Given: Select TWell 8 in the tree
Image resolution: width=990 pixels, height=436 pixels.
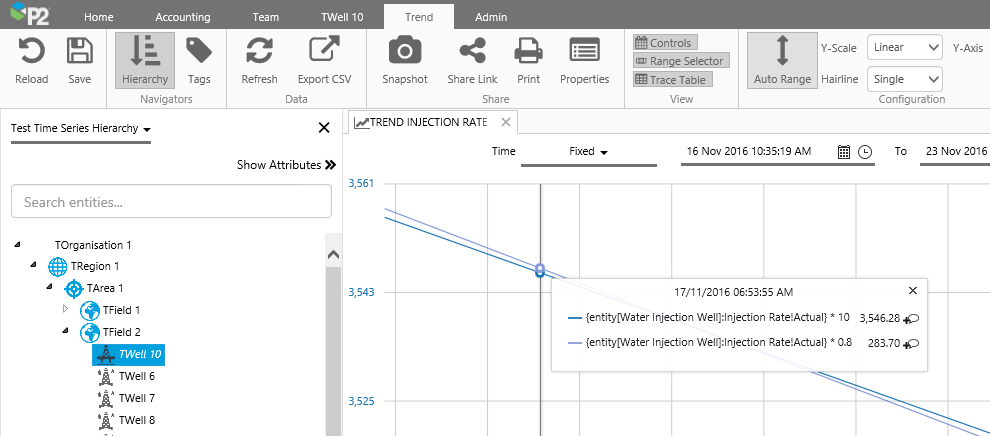Looking at the screenshot, I should pyautogui.click(x=137, y=420).
